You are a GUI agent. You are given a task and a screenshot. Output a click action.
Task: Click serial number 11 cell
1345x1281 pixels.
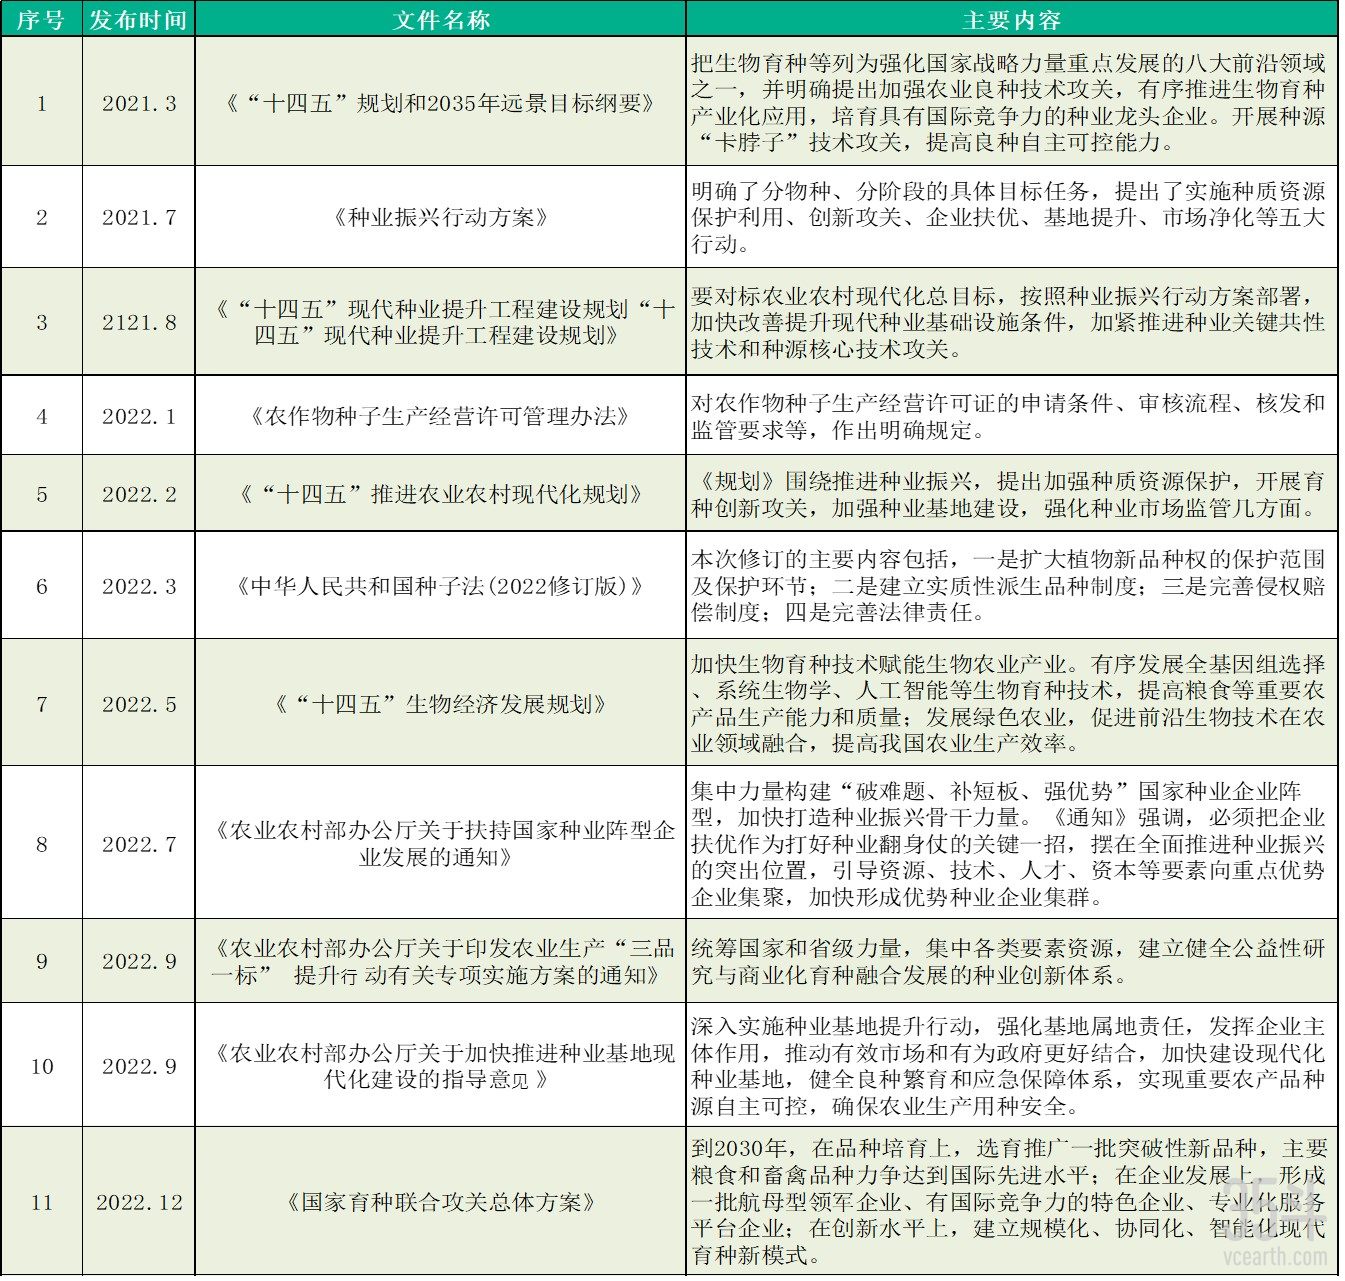tap(41, 1202)
